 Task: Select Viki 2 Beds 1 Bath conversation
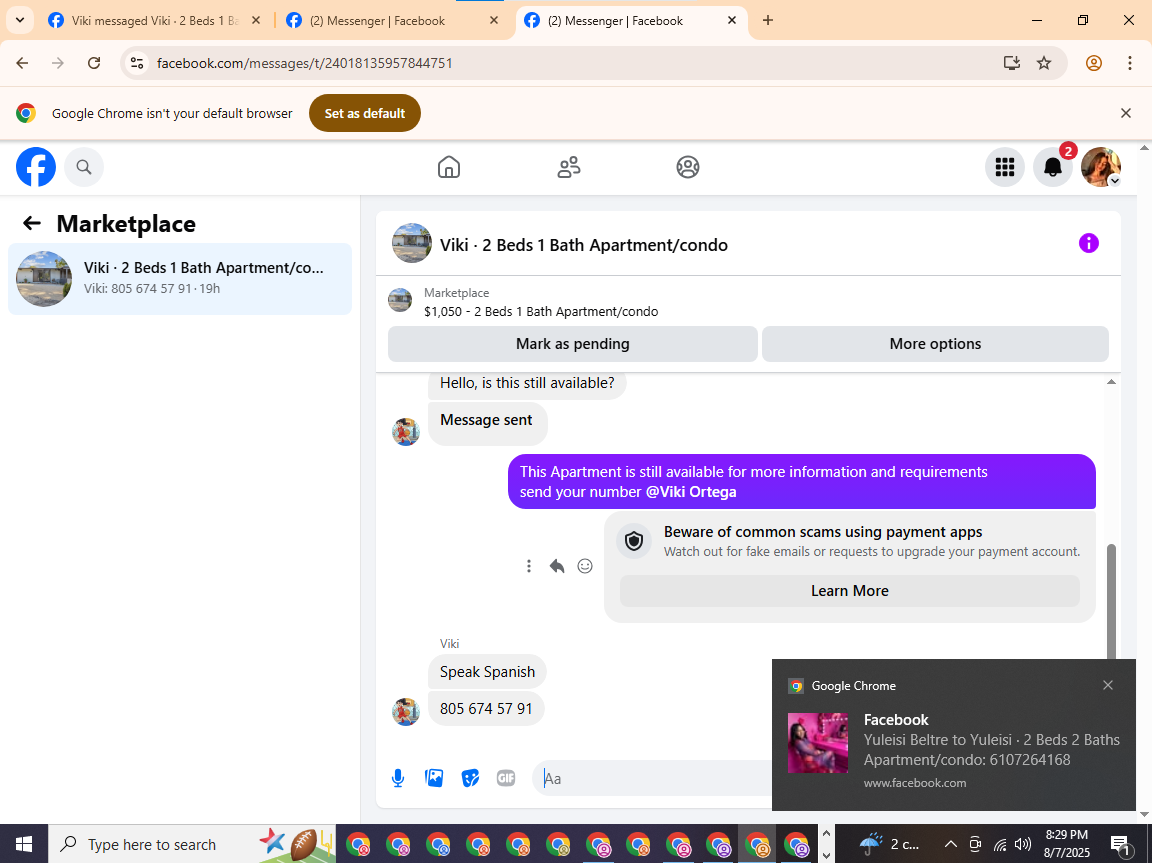[180, 278]
